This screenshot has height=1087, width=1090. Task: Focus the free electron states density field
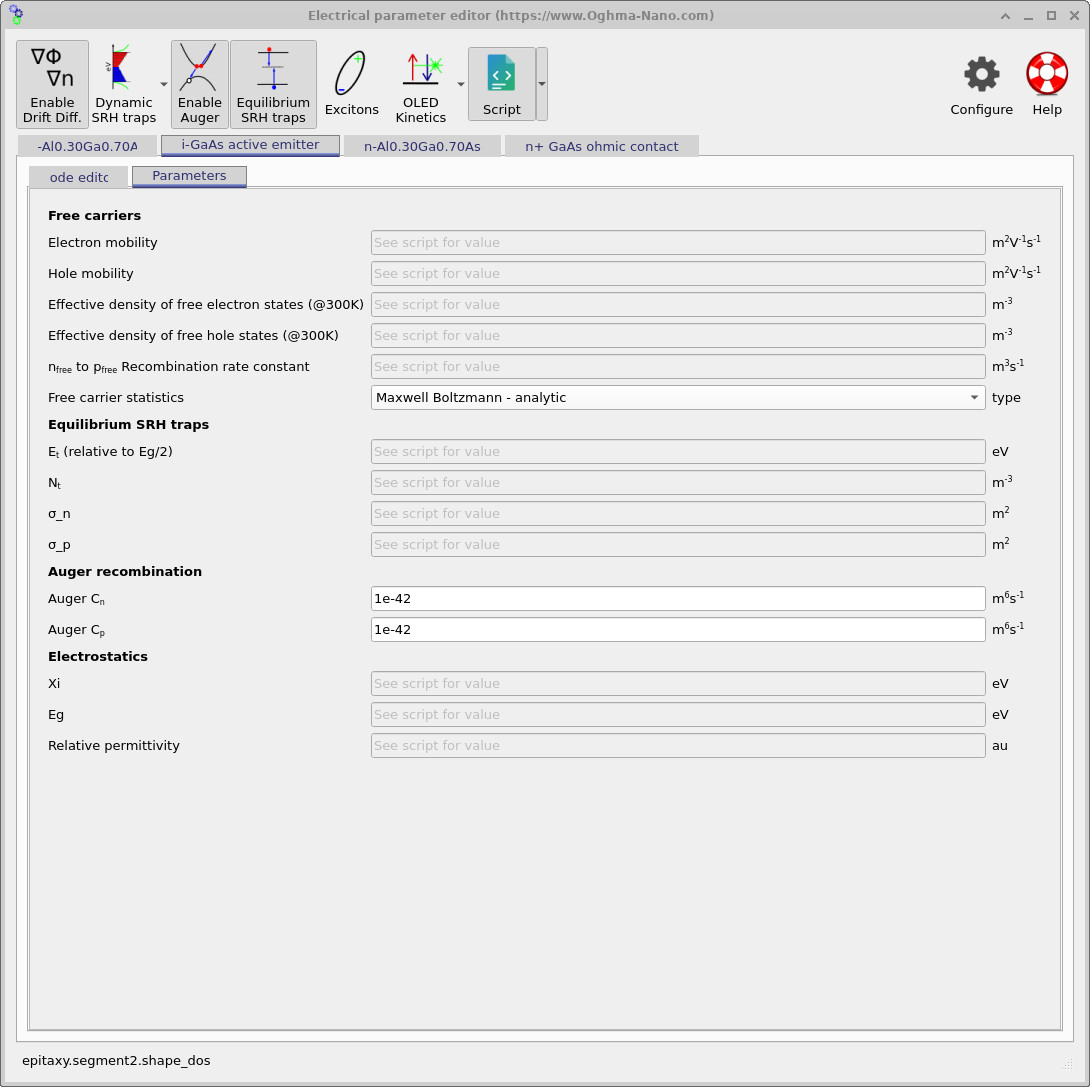pos(678,304)
